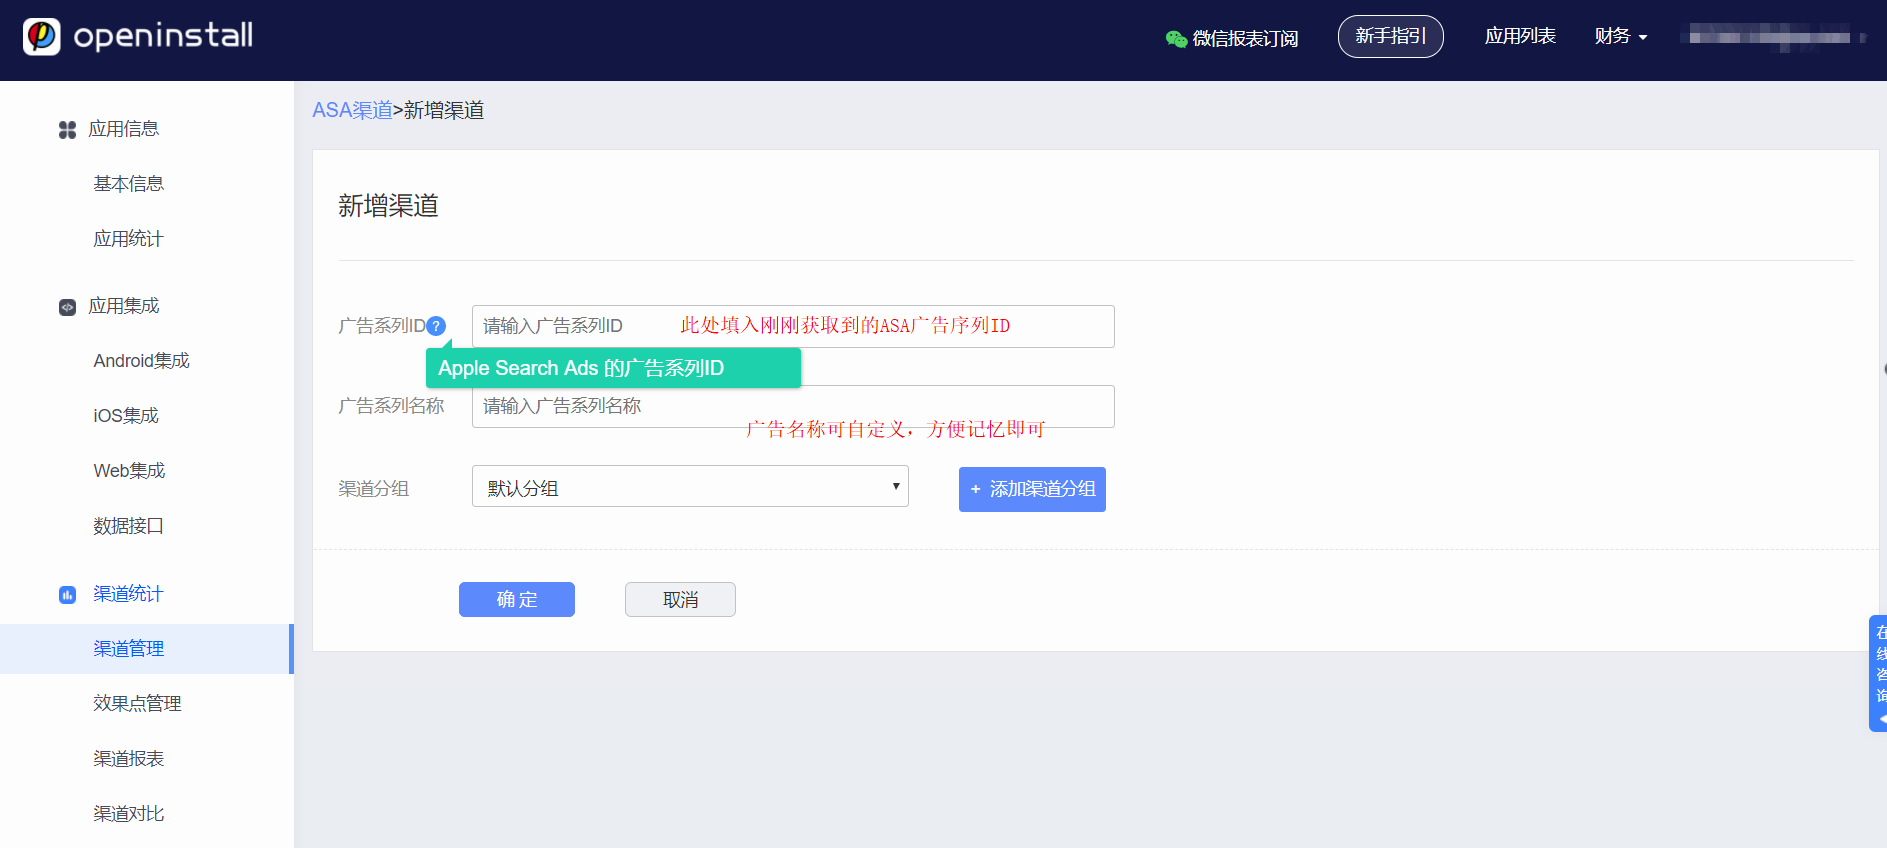1887x848 pixels.
Task: Select 渠道管理 in the sidebar
Action: (147, 649)
